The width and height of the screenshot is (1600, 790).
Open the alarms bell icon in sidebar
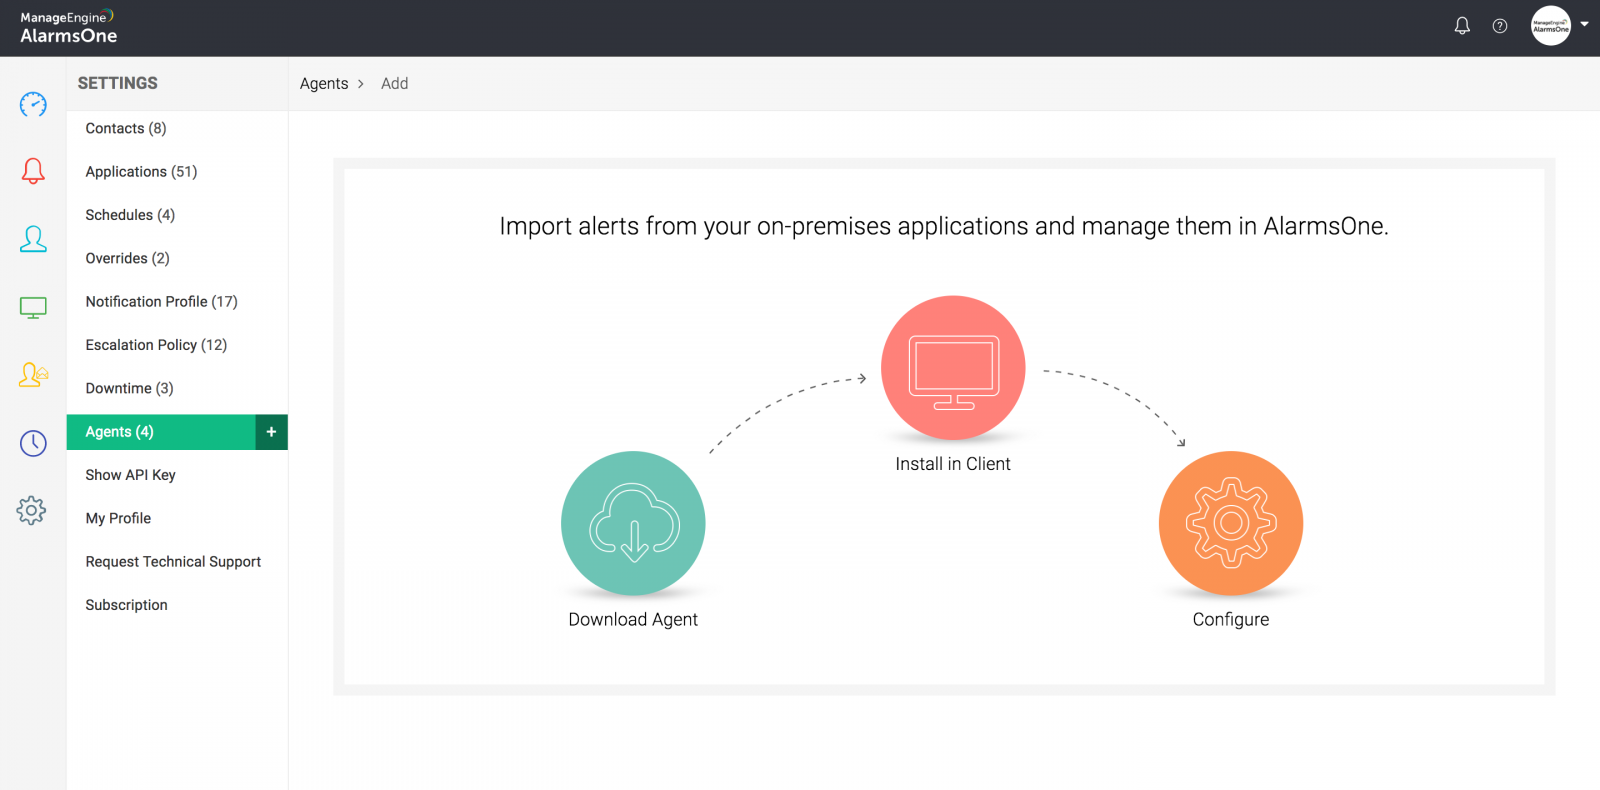click(x=33, y=171)
